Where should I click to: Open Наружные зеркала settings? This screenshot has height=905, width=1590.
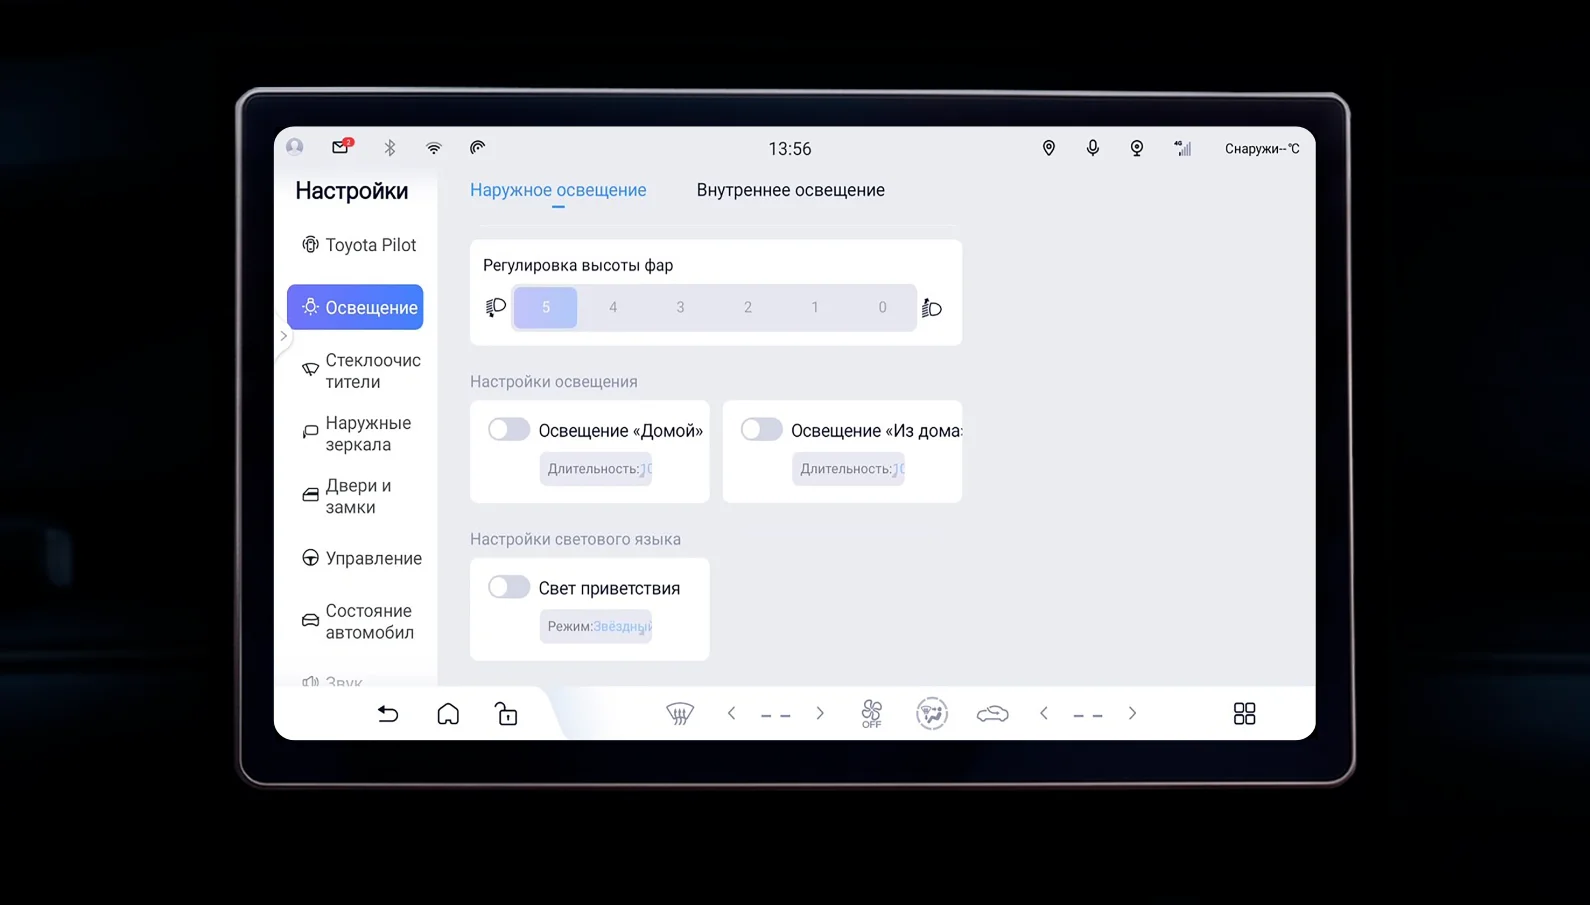[x=359, y=434]
